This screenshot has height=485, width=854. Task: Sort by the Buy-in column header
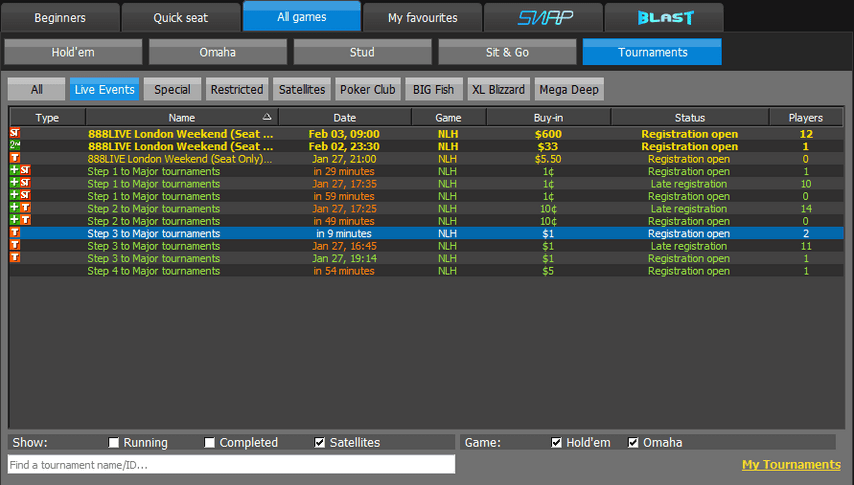[548, 117]
